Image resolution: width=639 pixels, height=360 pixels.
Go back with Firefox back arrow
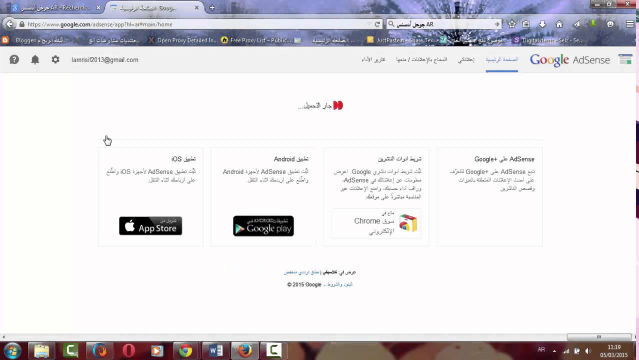pos(9,24)
